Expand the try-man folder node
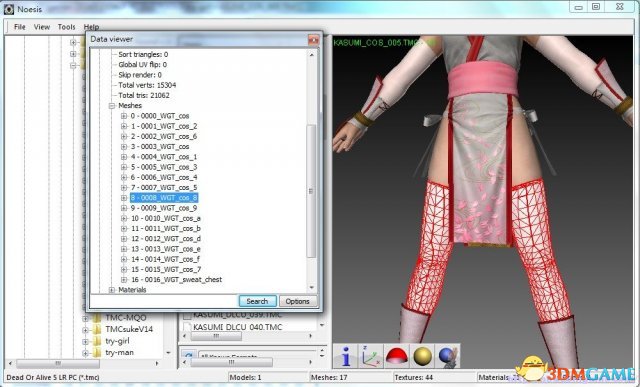640x387 pixels. 85,353
